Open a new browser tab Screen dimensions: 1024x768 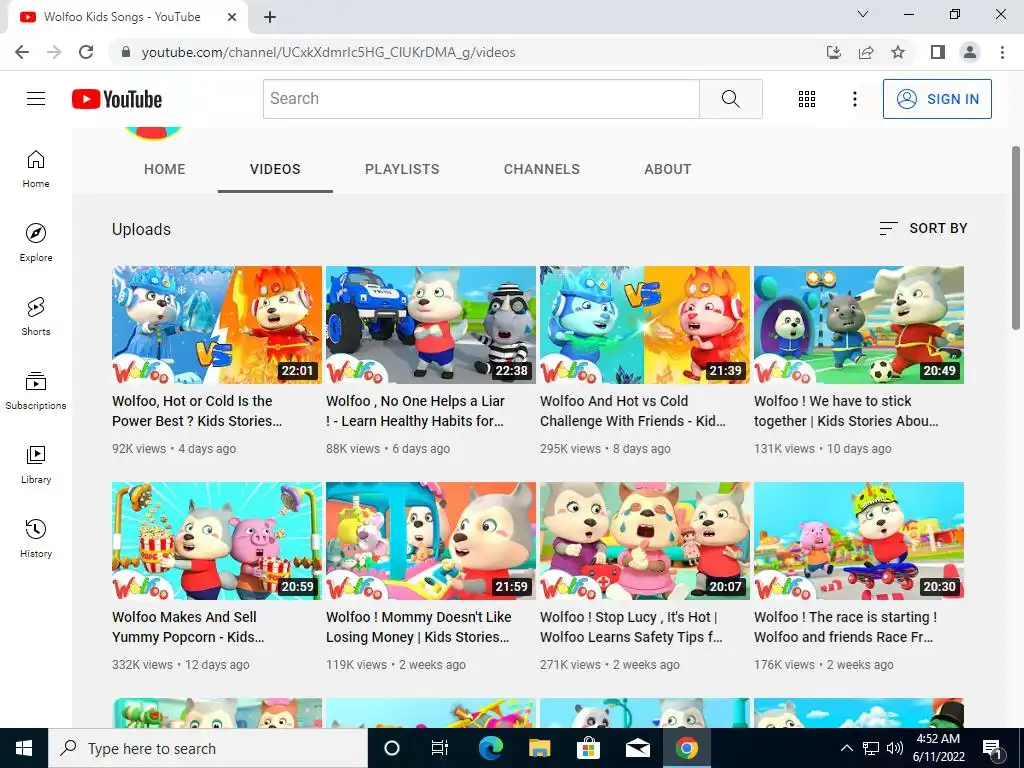pos(270,17)
